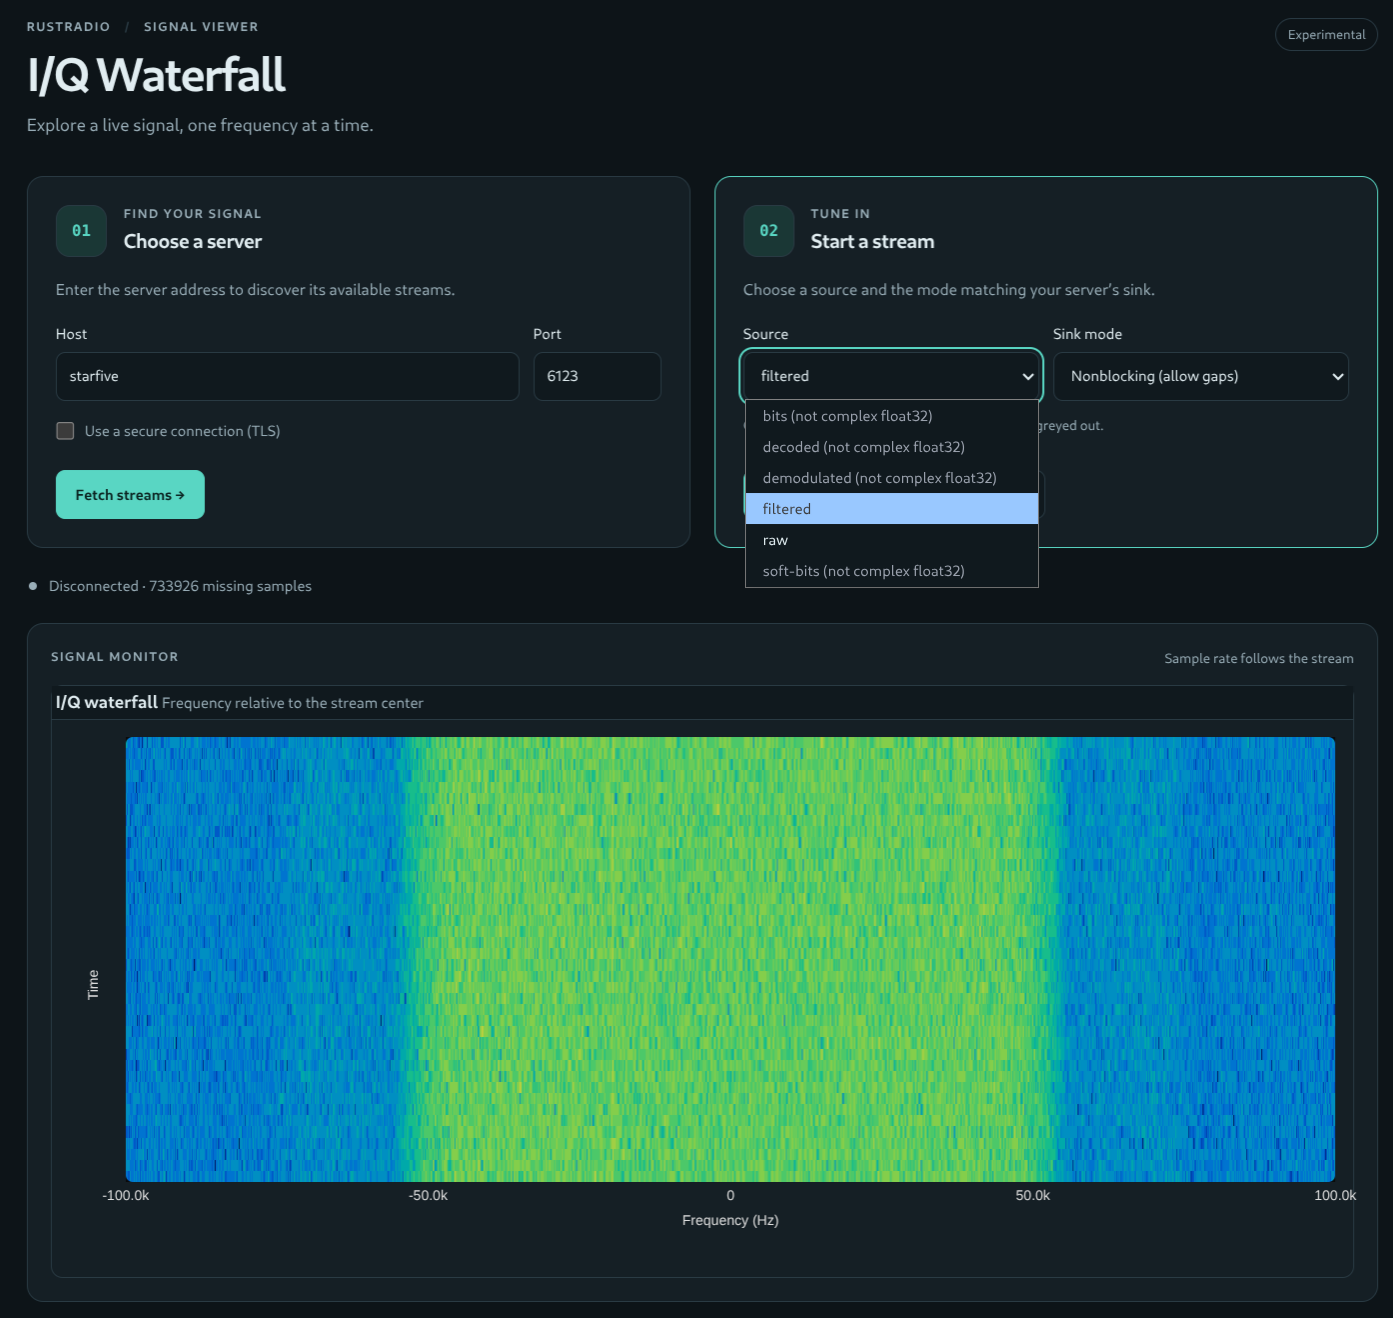
Task: Focus the Host input field
Action: [287, 376]
